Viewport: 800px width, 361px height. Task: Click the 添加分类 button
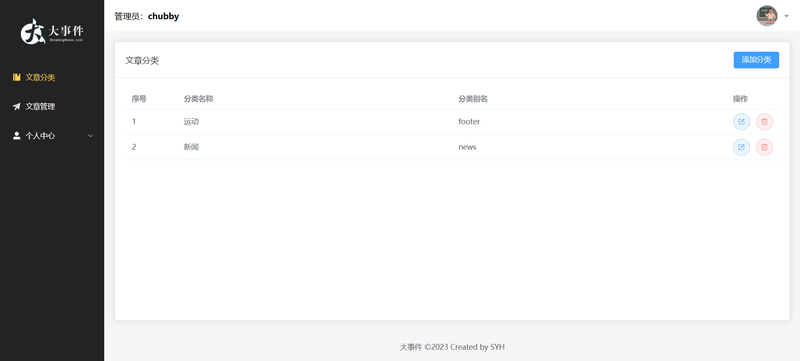pos(756,60)
